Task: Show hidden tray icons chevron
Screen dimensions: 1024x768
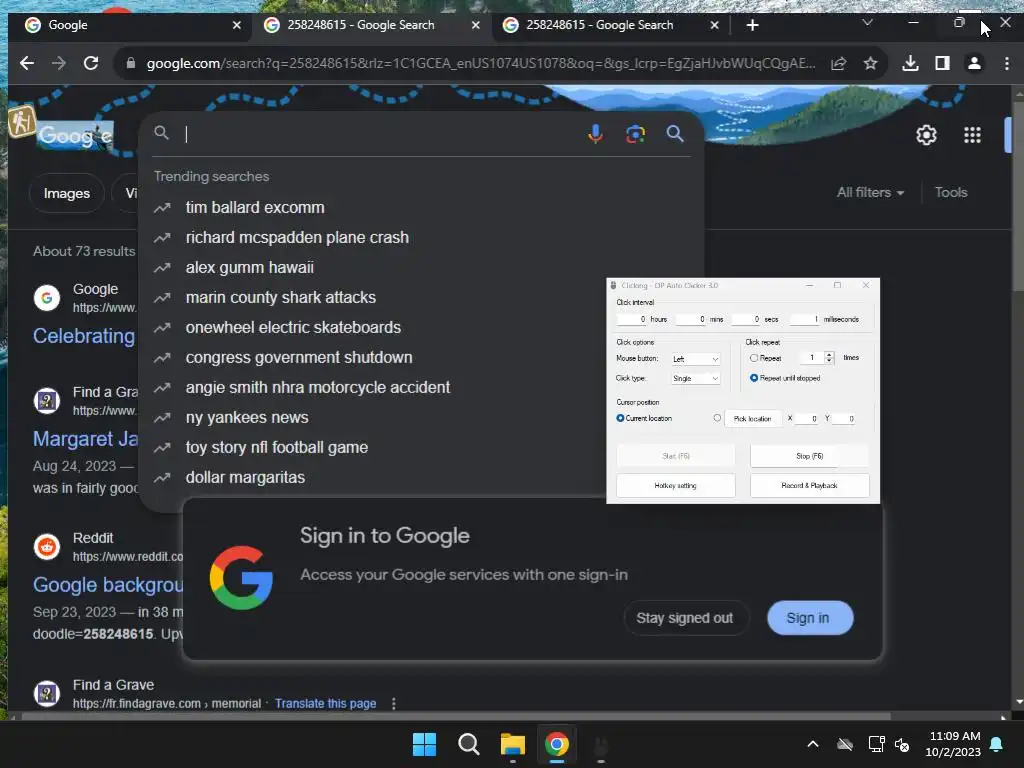Action: (813, 744)
